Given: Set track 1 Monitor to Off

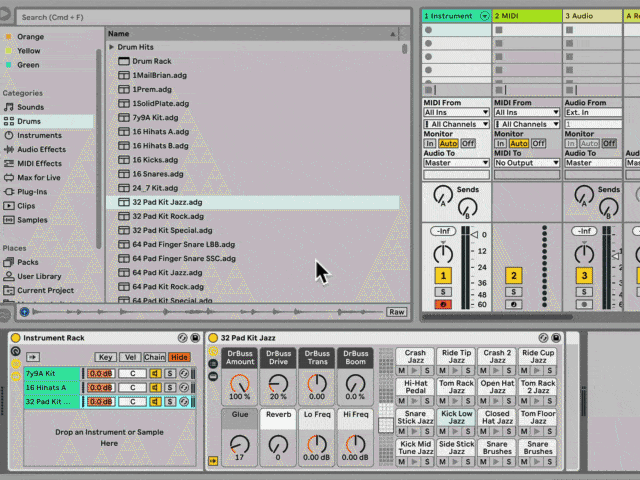Looking at the screenshot, I should point(468,143).
